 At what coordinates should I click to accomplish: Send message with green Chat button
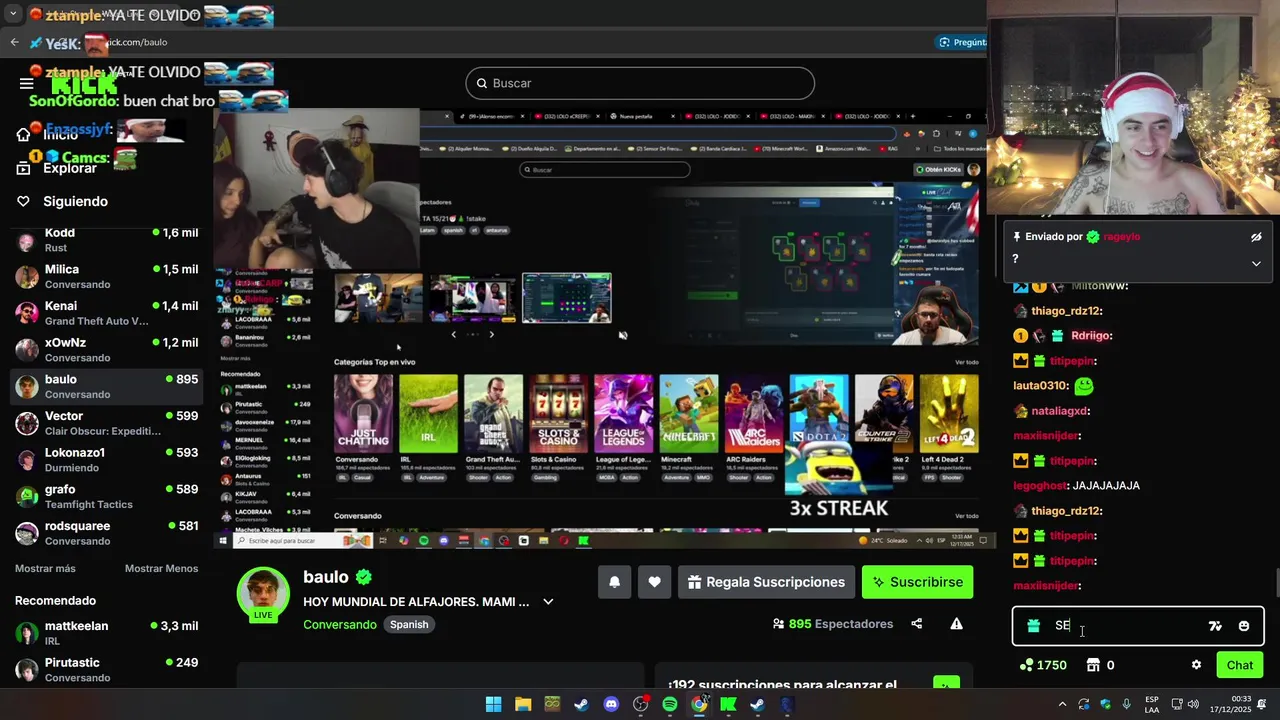(1240, 665)
